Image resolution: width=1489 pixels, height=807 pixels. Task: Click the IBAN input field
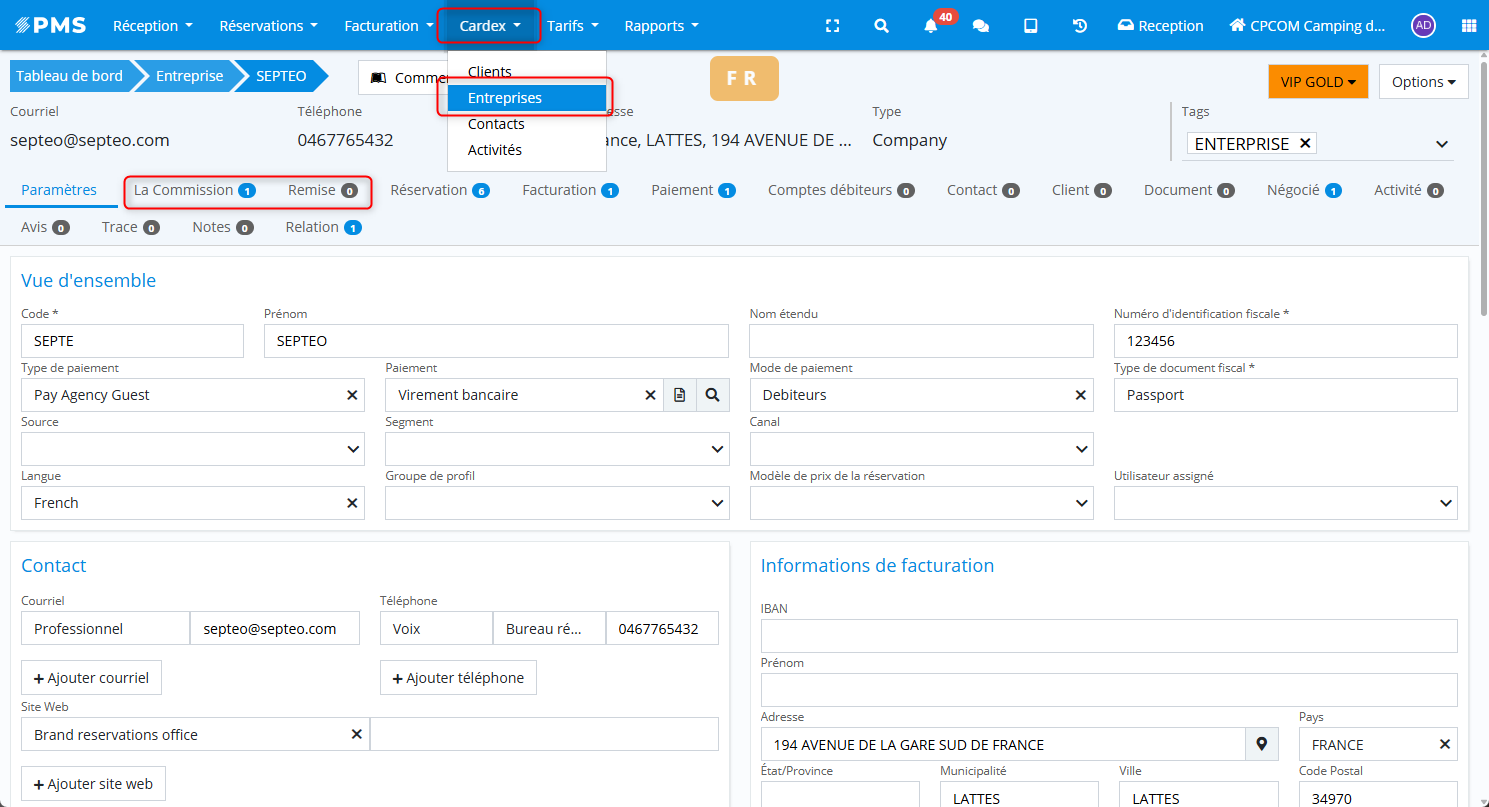pos(1108,636)
